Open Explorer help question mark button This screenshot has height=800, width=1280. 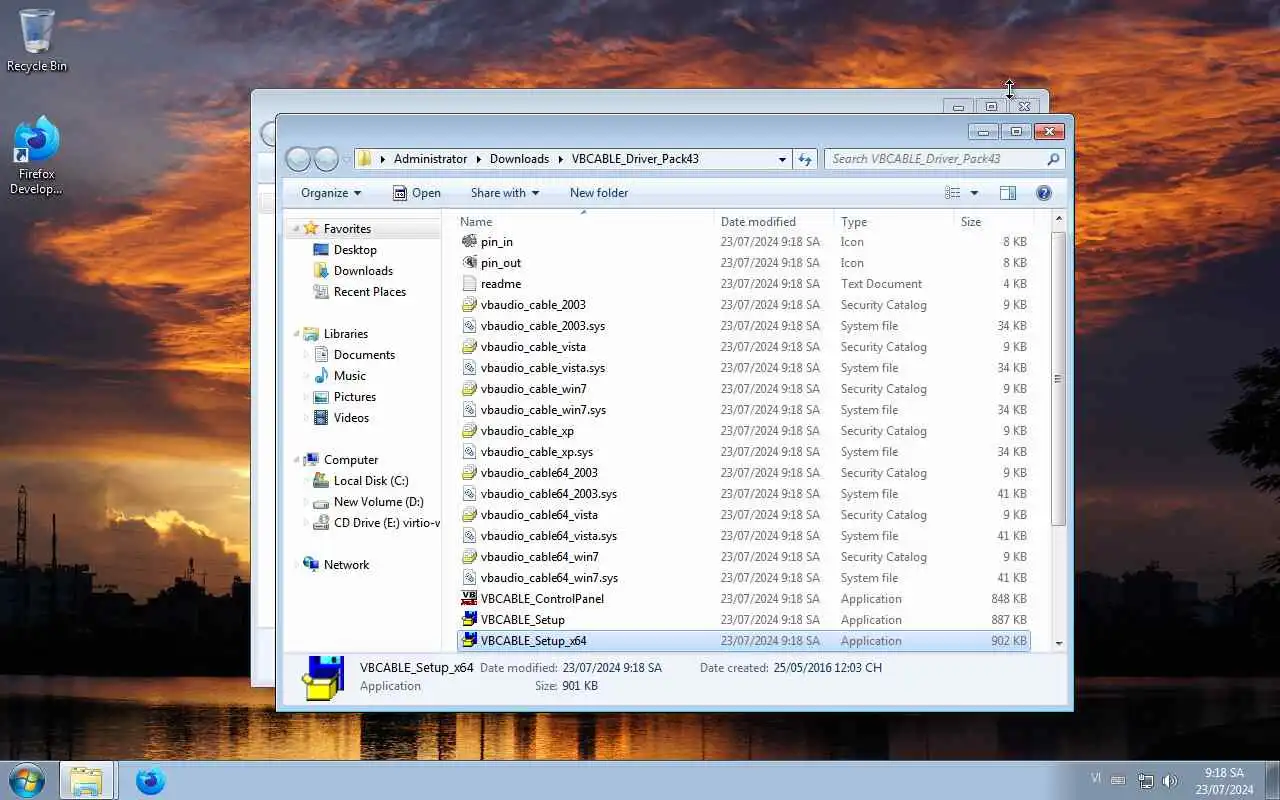coord(1043,193)
